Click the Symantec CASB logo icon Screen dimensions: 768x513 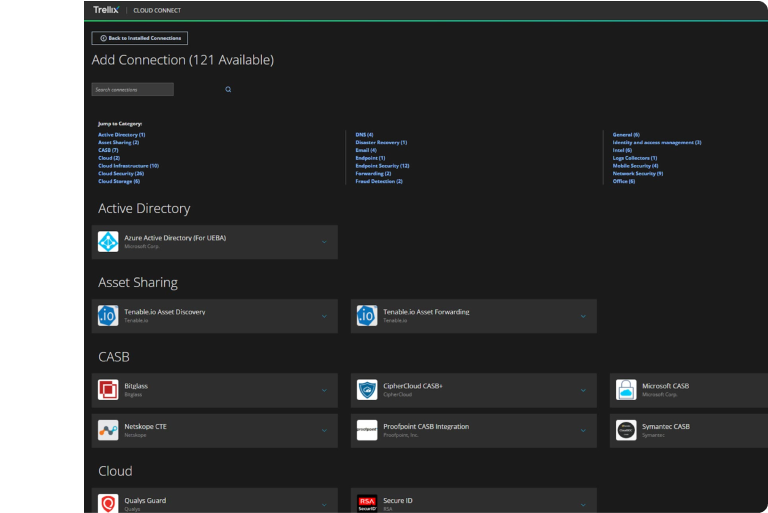pyautogui.click(x=626, y=430)
